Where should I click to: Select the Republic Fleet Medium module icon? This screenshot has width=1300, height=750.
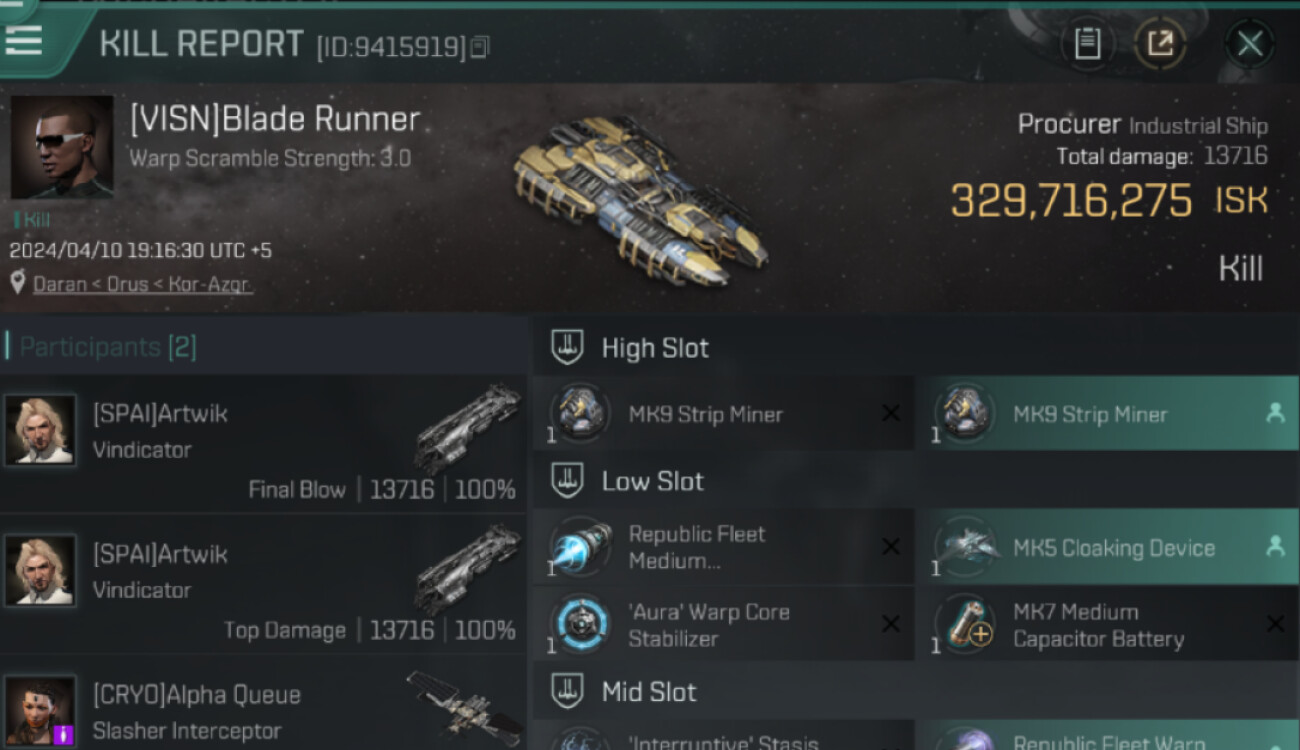(x=581, y=547)
